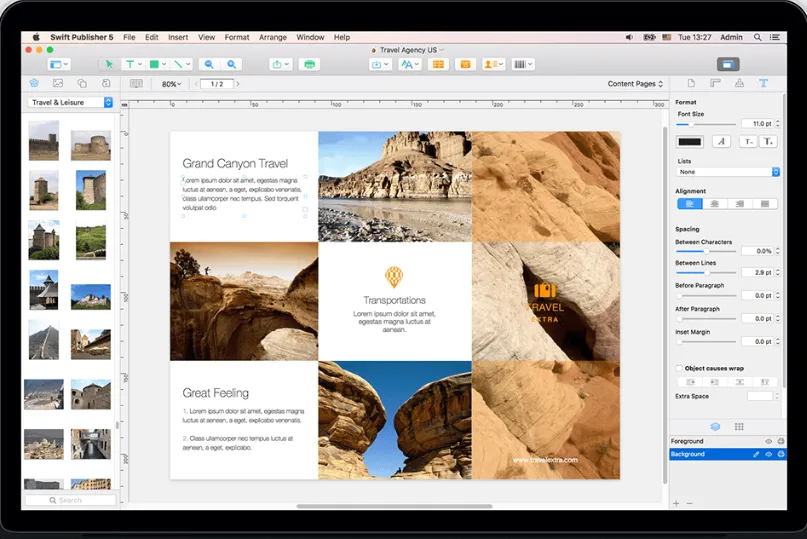The height and width of the screenshot is (539, 807).
Task: Select the green rectangle shape tool
Action: (154, 64)
